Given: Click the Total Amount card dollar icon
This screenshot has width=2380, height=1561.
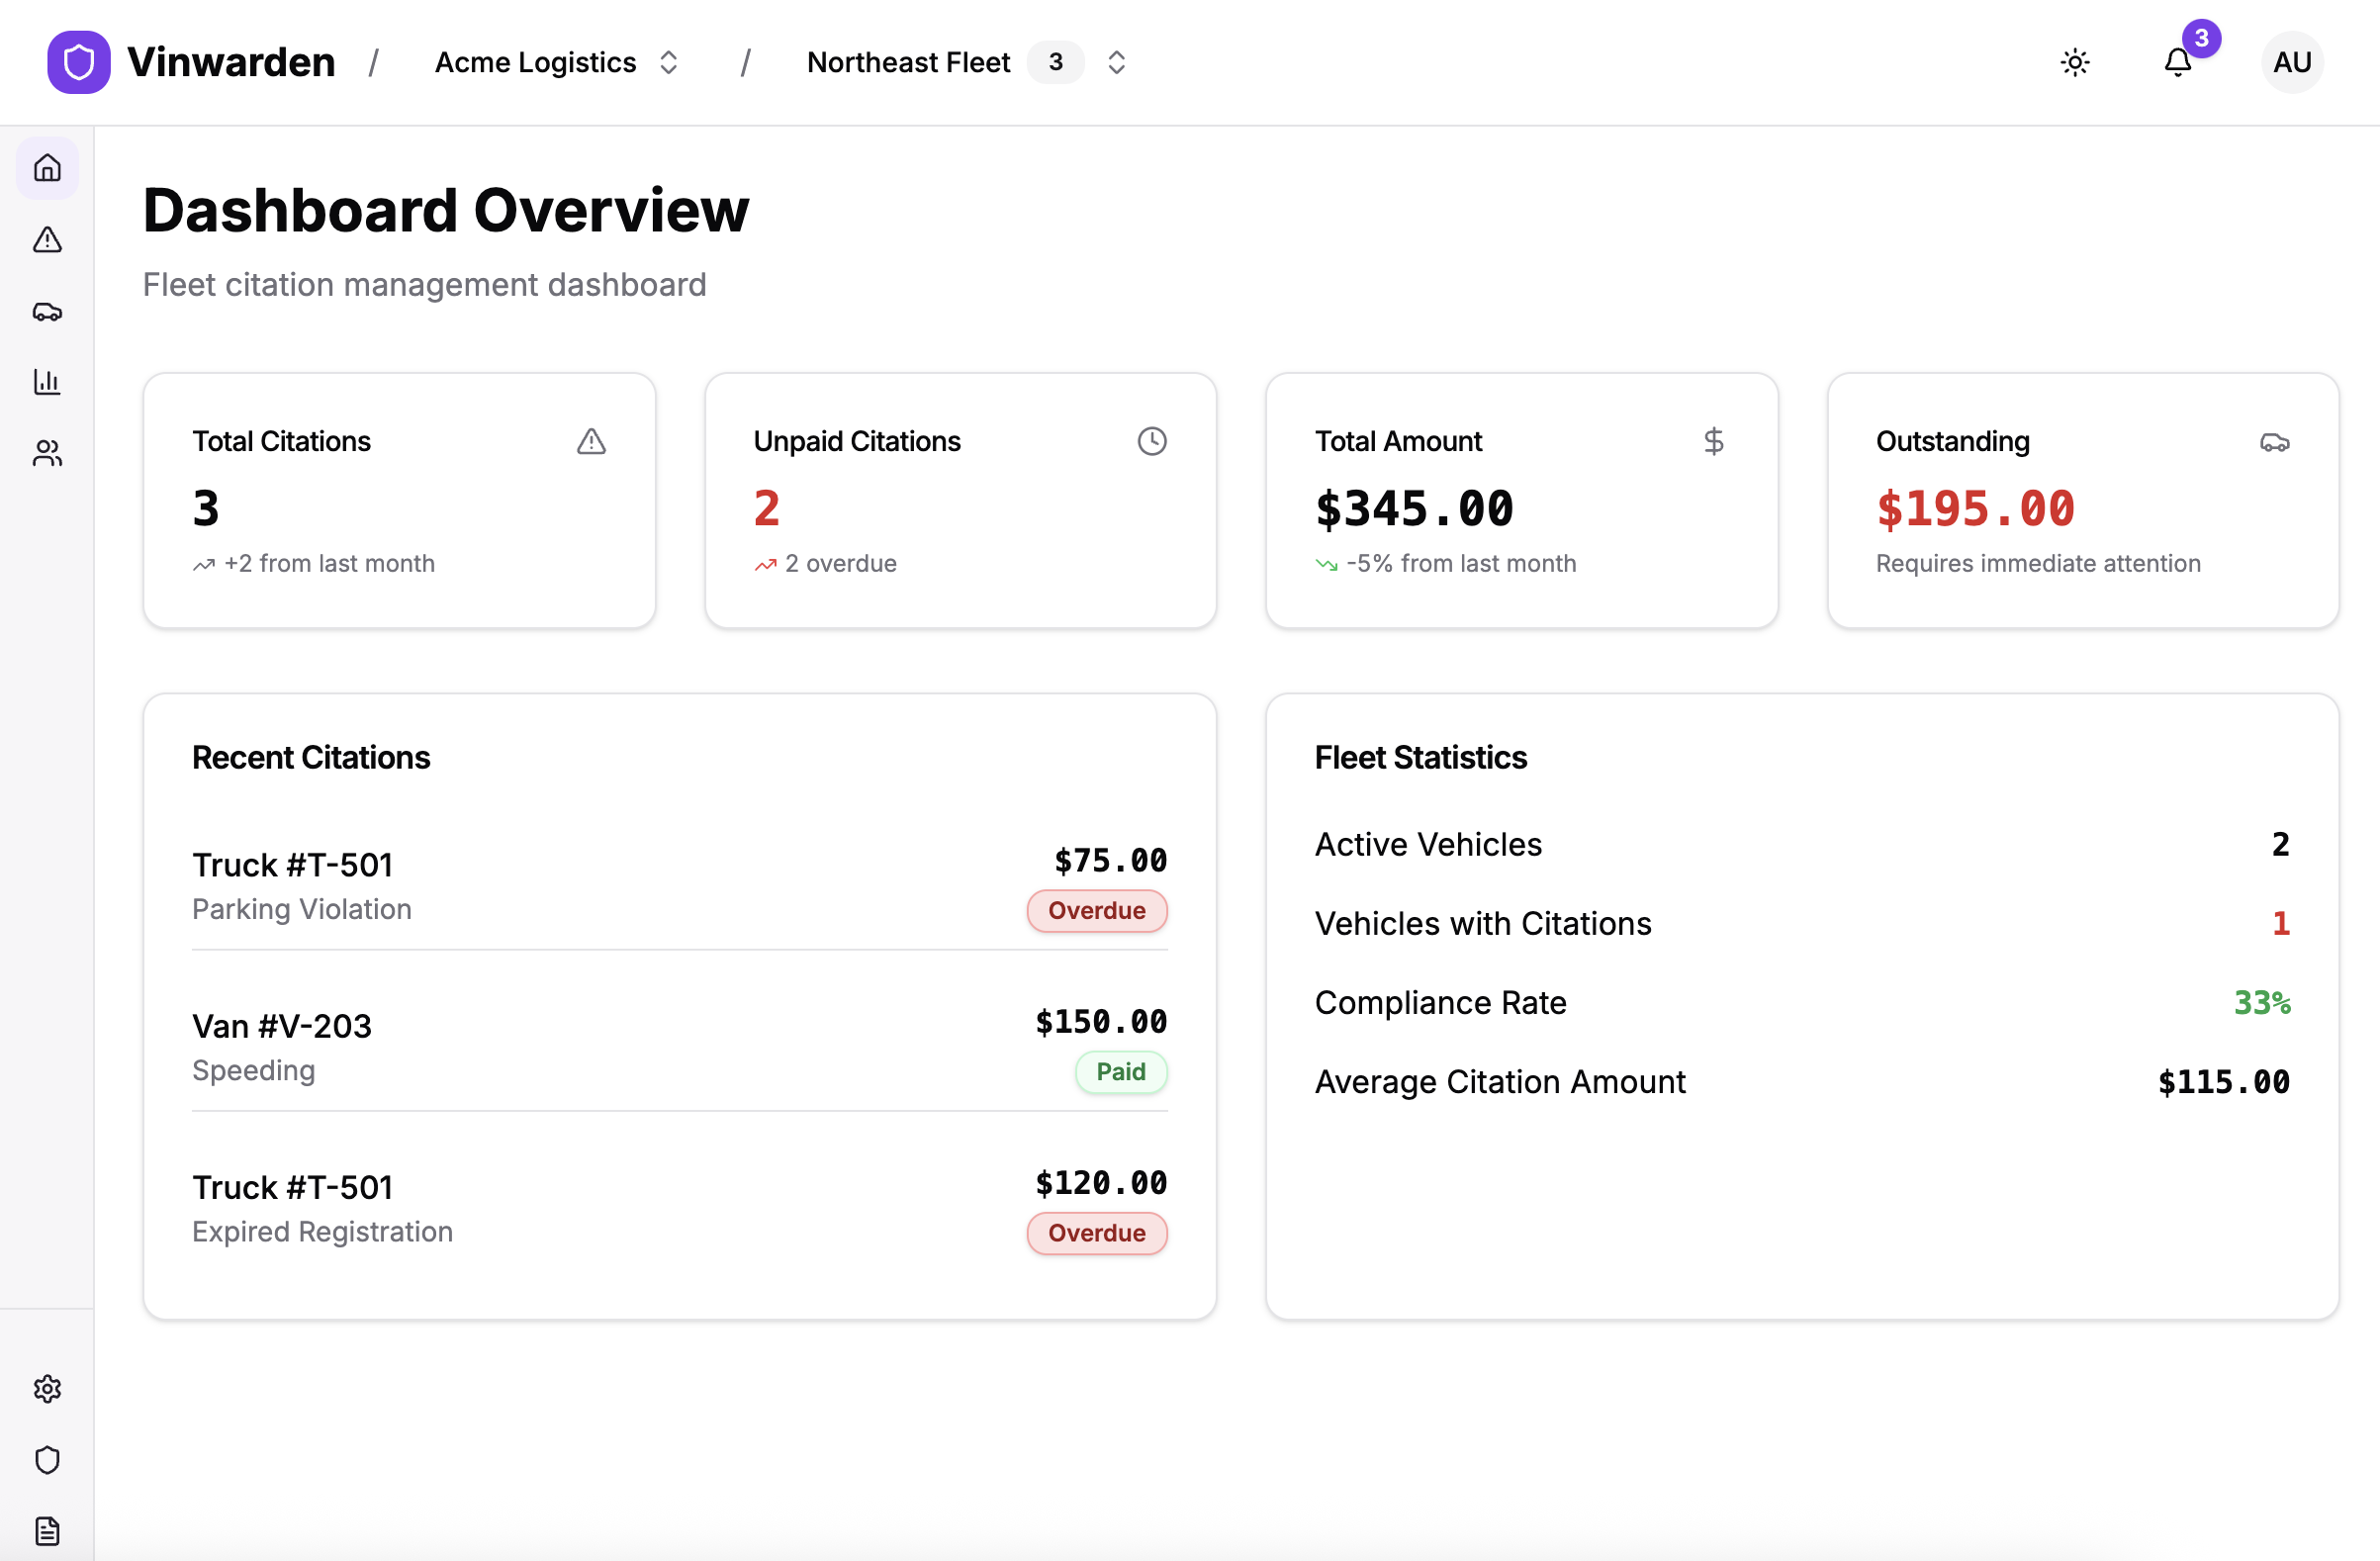Looking at the screenshot, I should pyautogui.click(x=1713, y=441).
